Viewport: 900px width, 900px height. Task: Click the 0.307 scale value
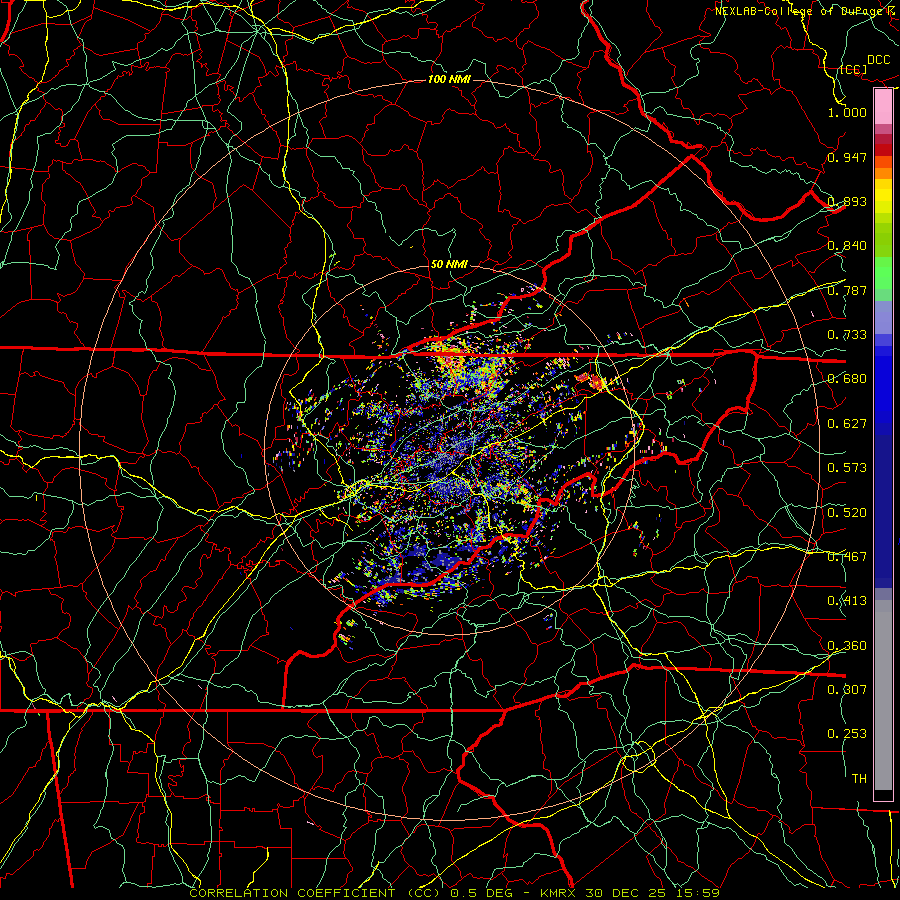pos(847,690)
